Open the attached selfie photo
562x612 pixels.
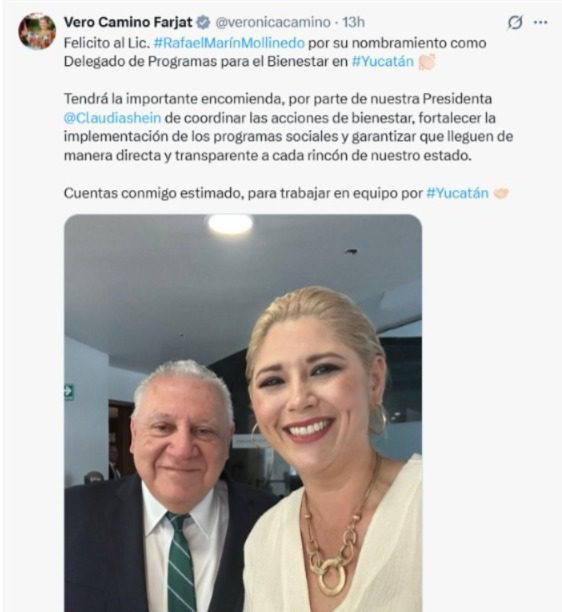[x=243, y=413]
